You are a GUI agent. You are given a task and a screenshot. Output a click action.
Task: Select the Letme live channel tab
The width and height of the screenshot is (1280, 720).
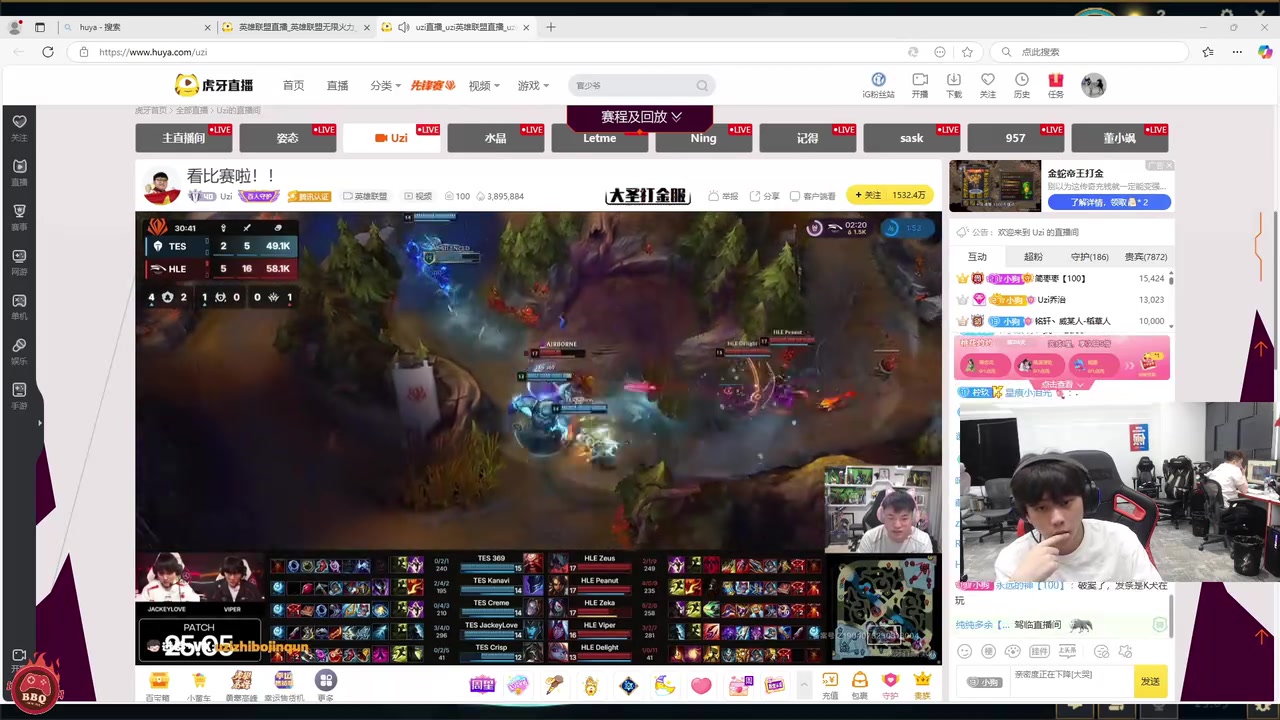click(600, 138)
